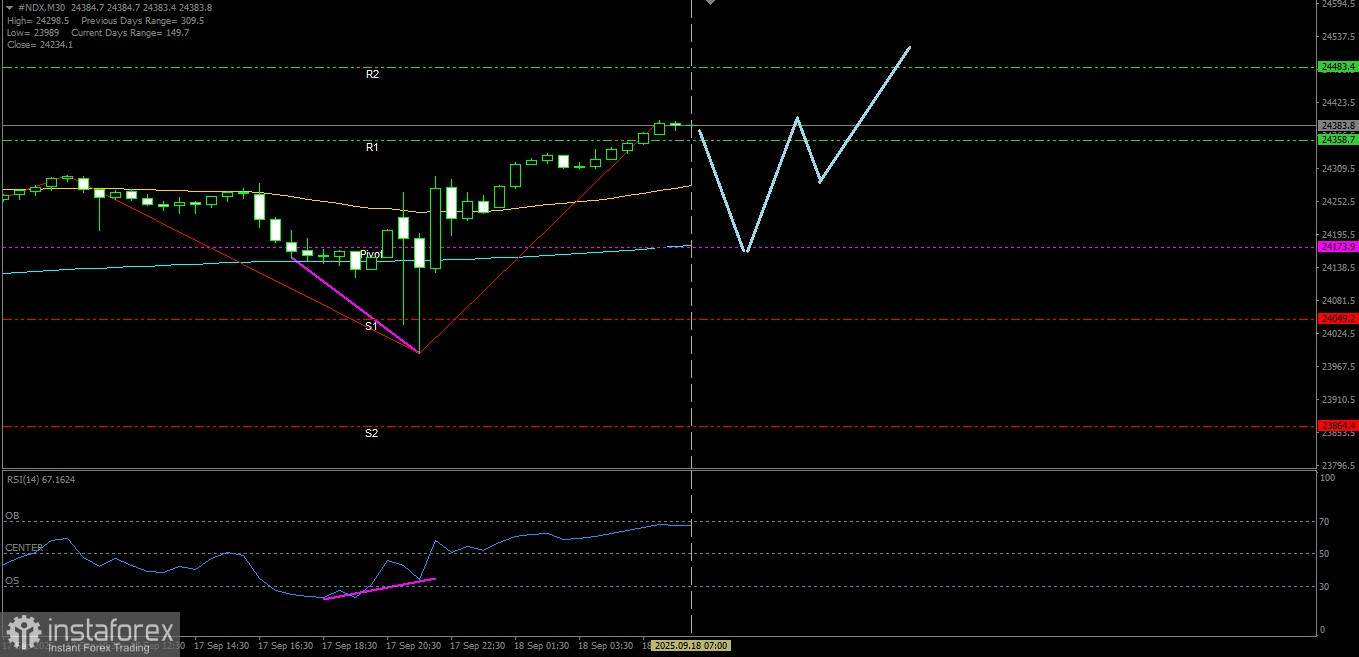1359x657 pixels.
Task: Click the green 24483.4 price tag
Action: tap(1338, 67)
